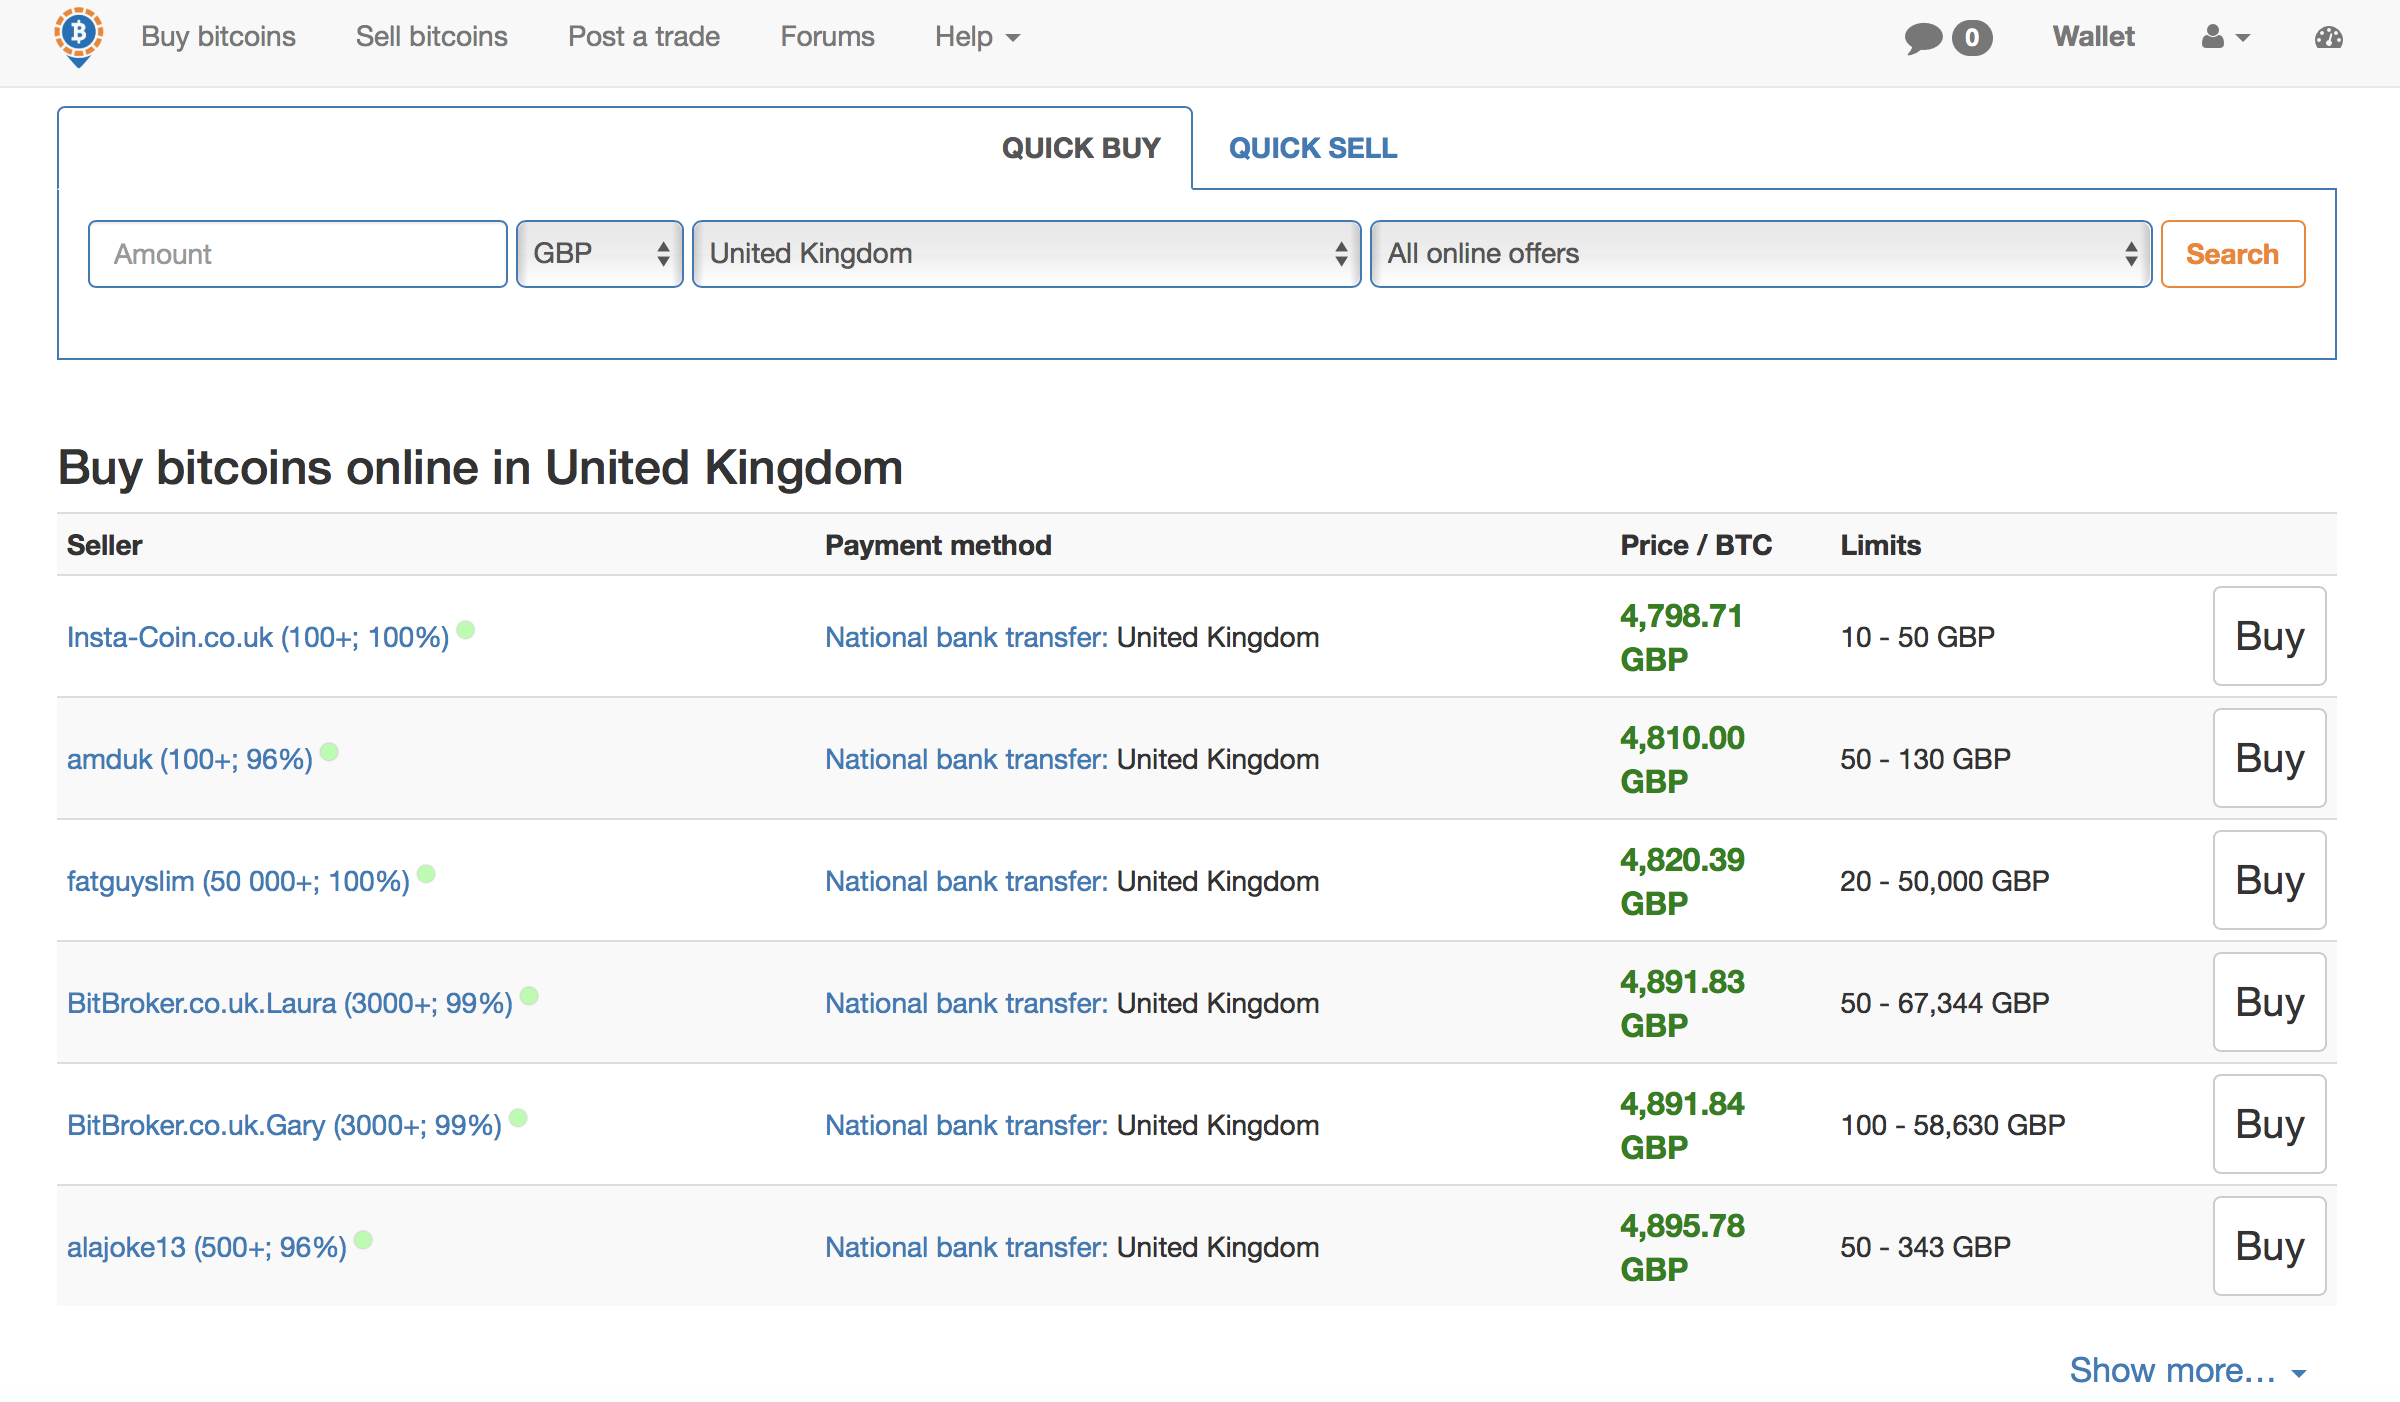
Task: Click the limits text 20 - 50,000 GBP
Action: pos(1945,881)
